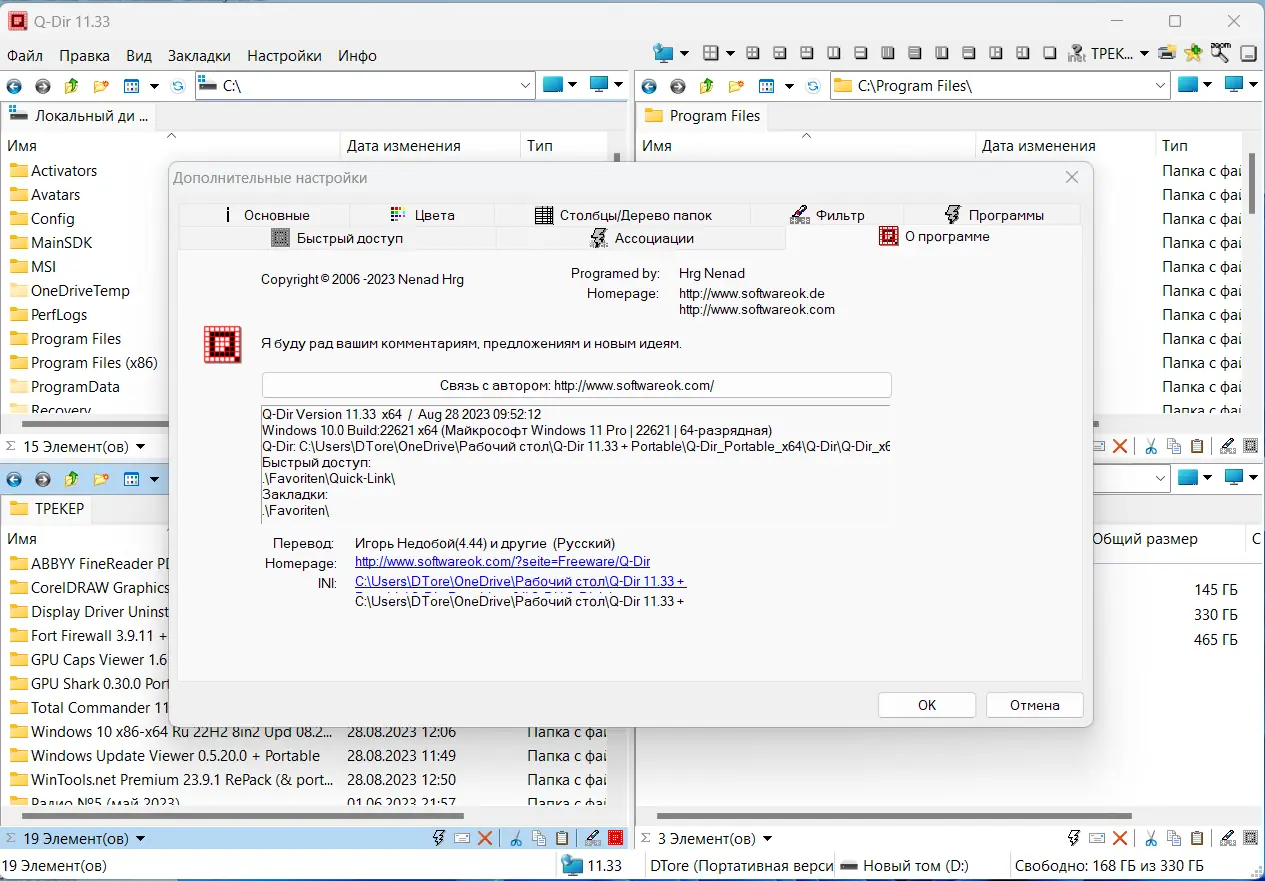
Task: Go up one level in Program Files pane
Action: click(707, 86)
